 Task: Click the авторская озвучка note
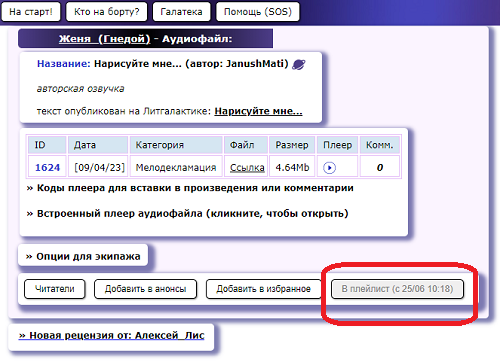[80, 89]
